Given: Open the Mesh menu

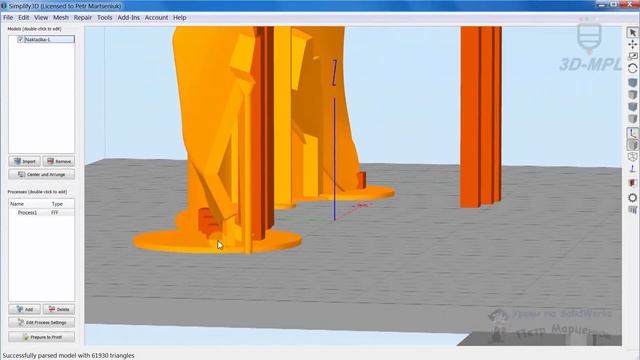Looking at the screenshot, I should coord(61,18).
